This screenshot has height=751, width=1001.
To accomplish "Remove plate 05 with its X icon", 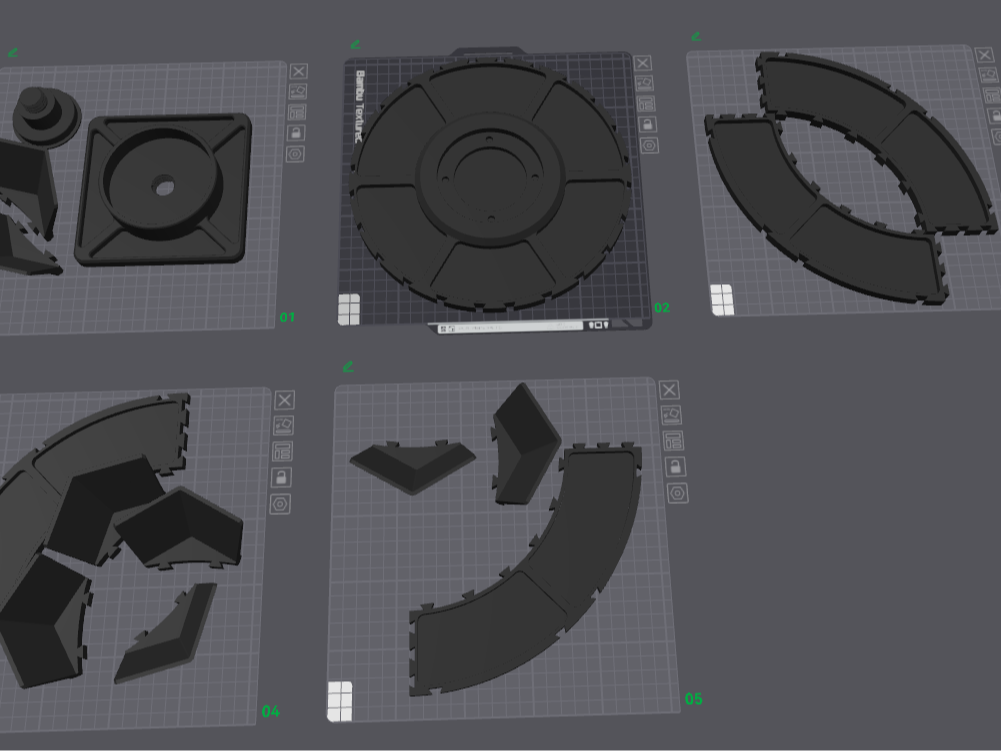I will [669, 390].
